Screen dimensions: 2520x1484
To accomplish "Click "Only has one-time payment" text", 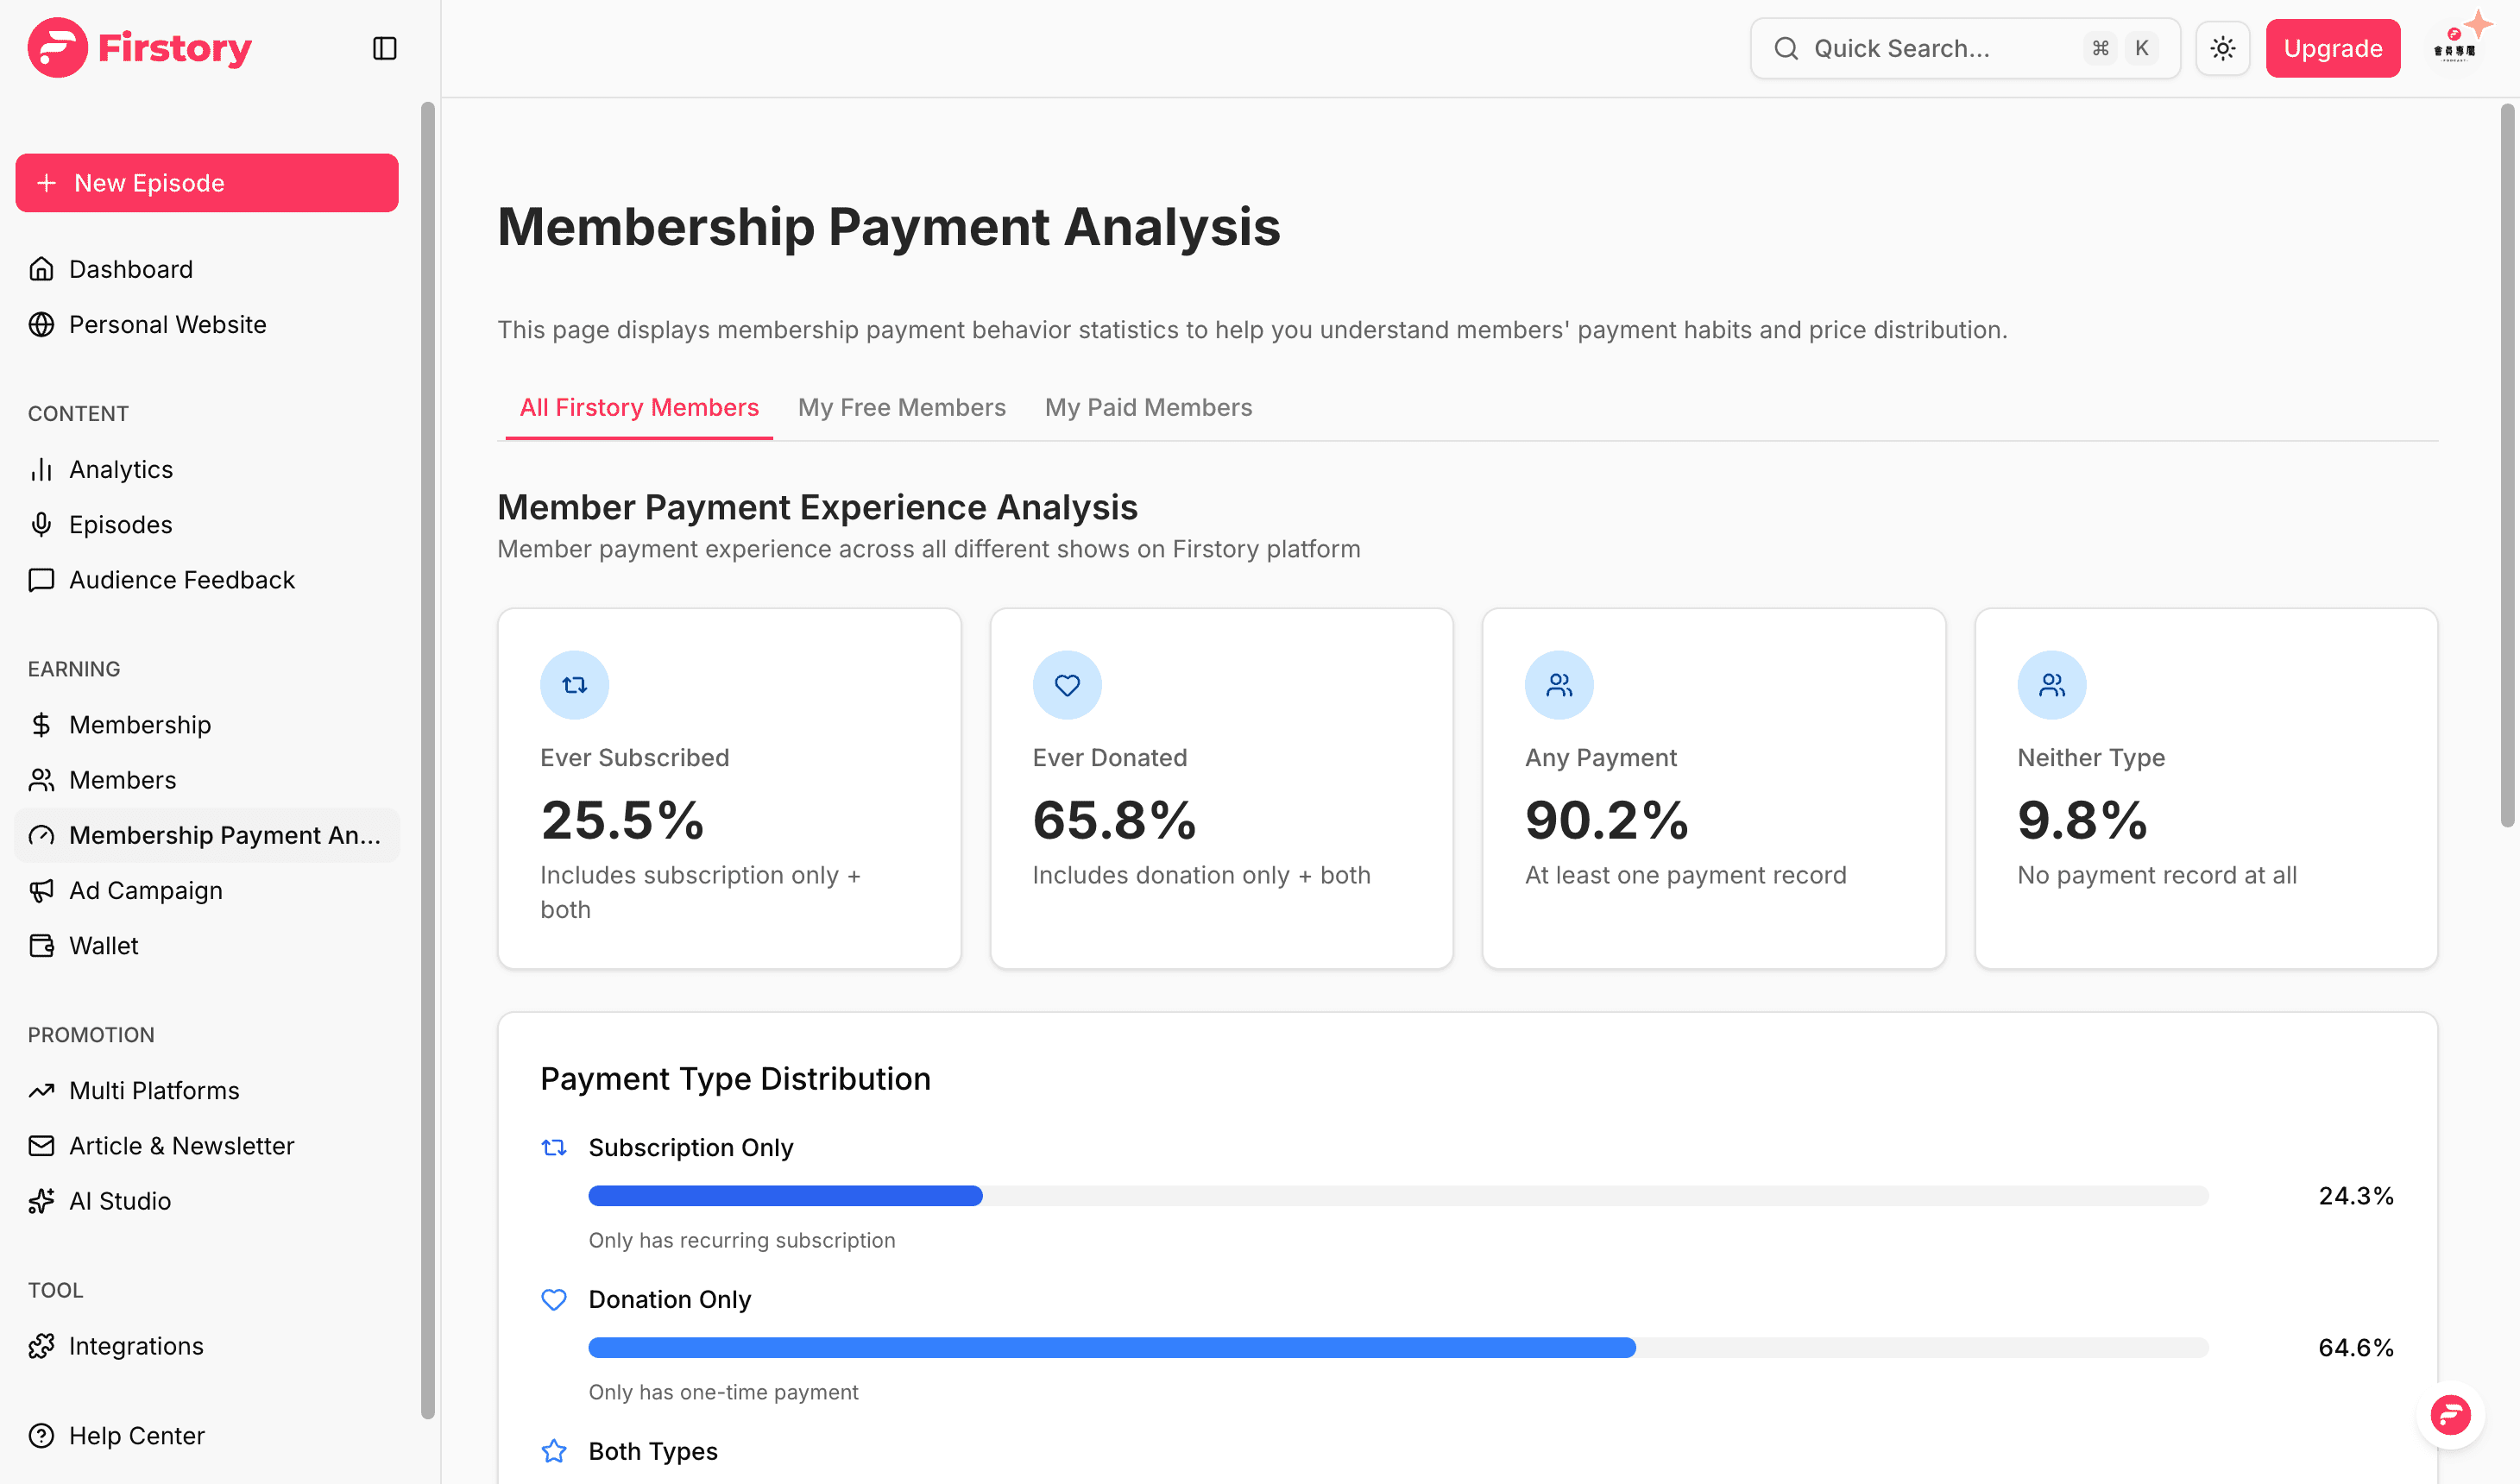I will coord(723,1392).
